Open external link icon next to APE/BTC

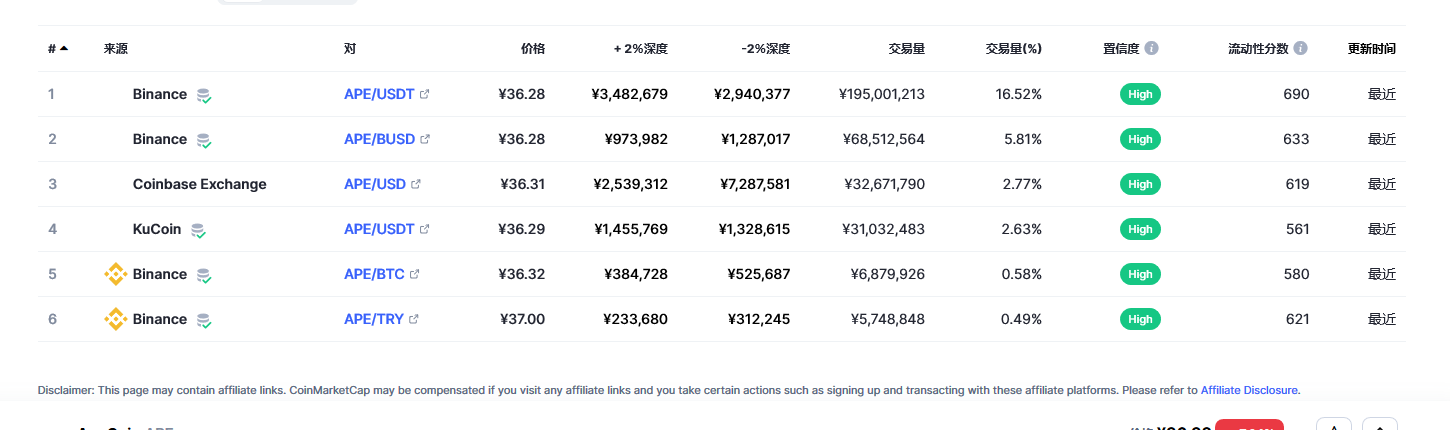[414, 274]
